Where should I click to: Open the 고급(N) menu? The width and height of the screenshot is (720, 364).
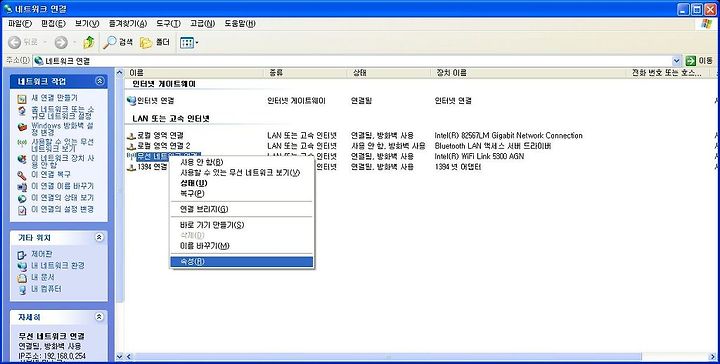tap(202, 23)
